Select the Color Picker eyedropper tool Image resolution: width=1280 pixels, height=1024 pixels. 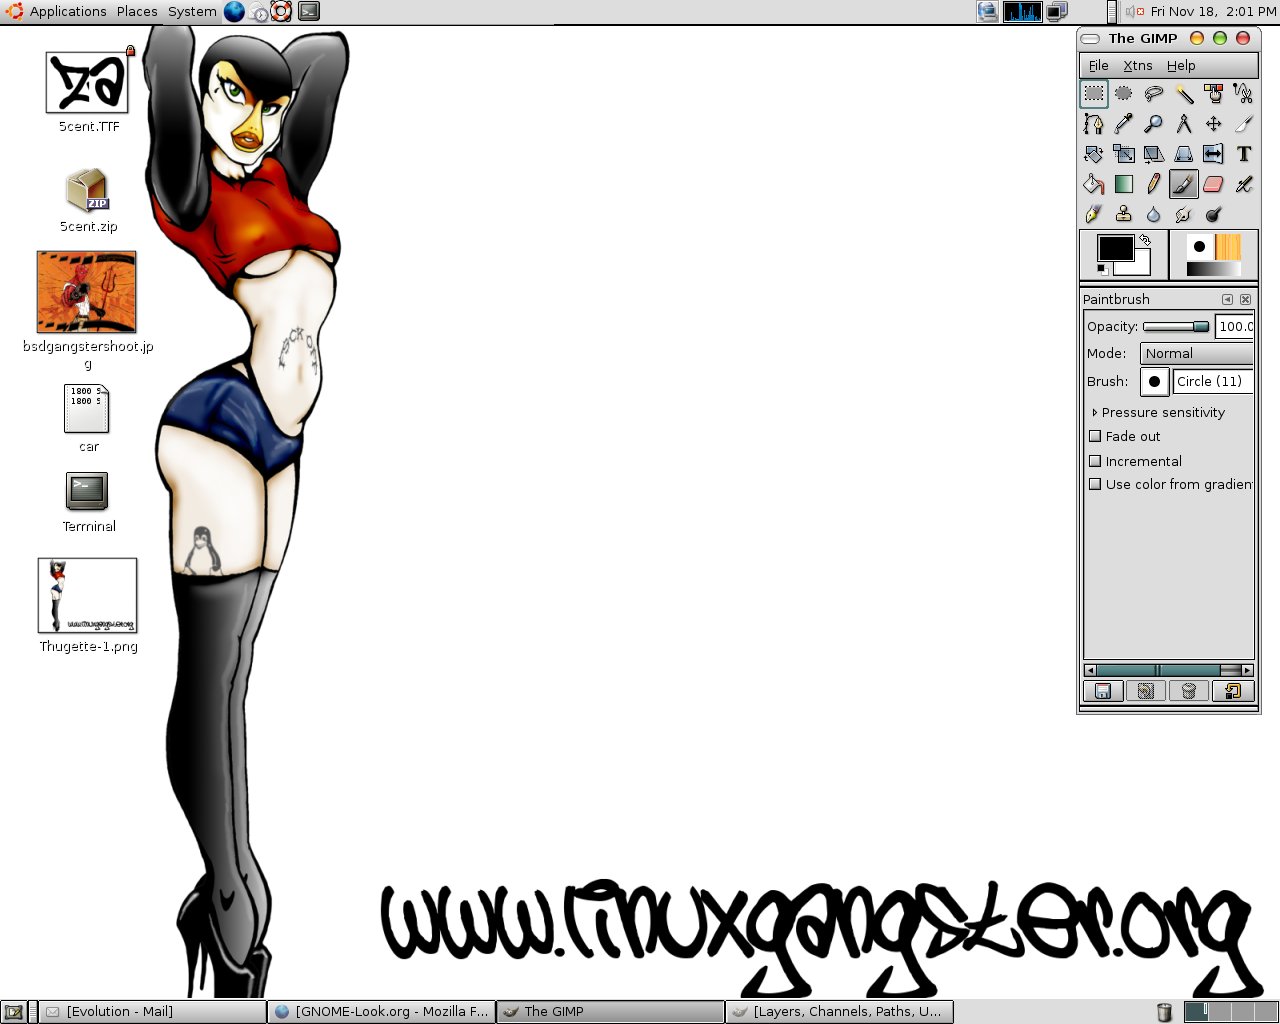1124,124
